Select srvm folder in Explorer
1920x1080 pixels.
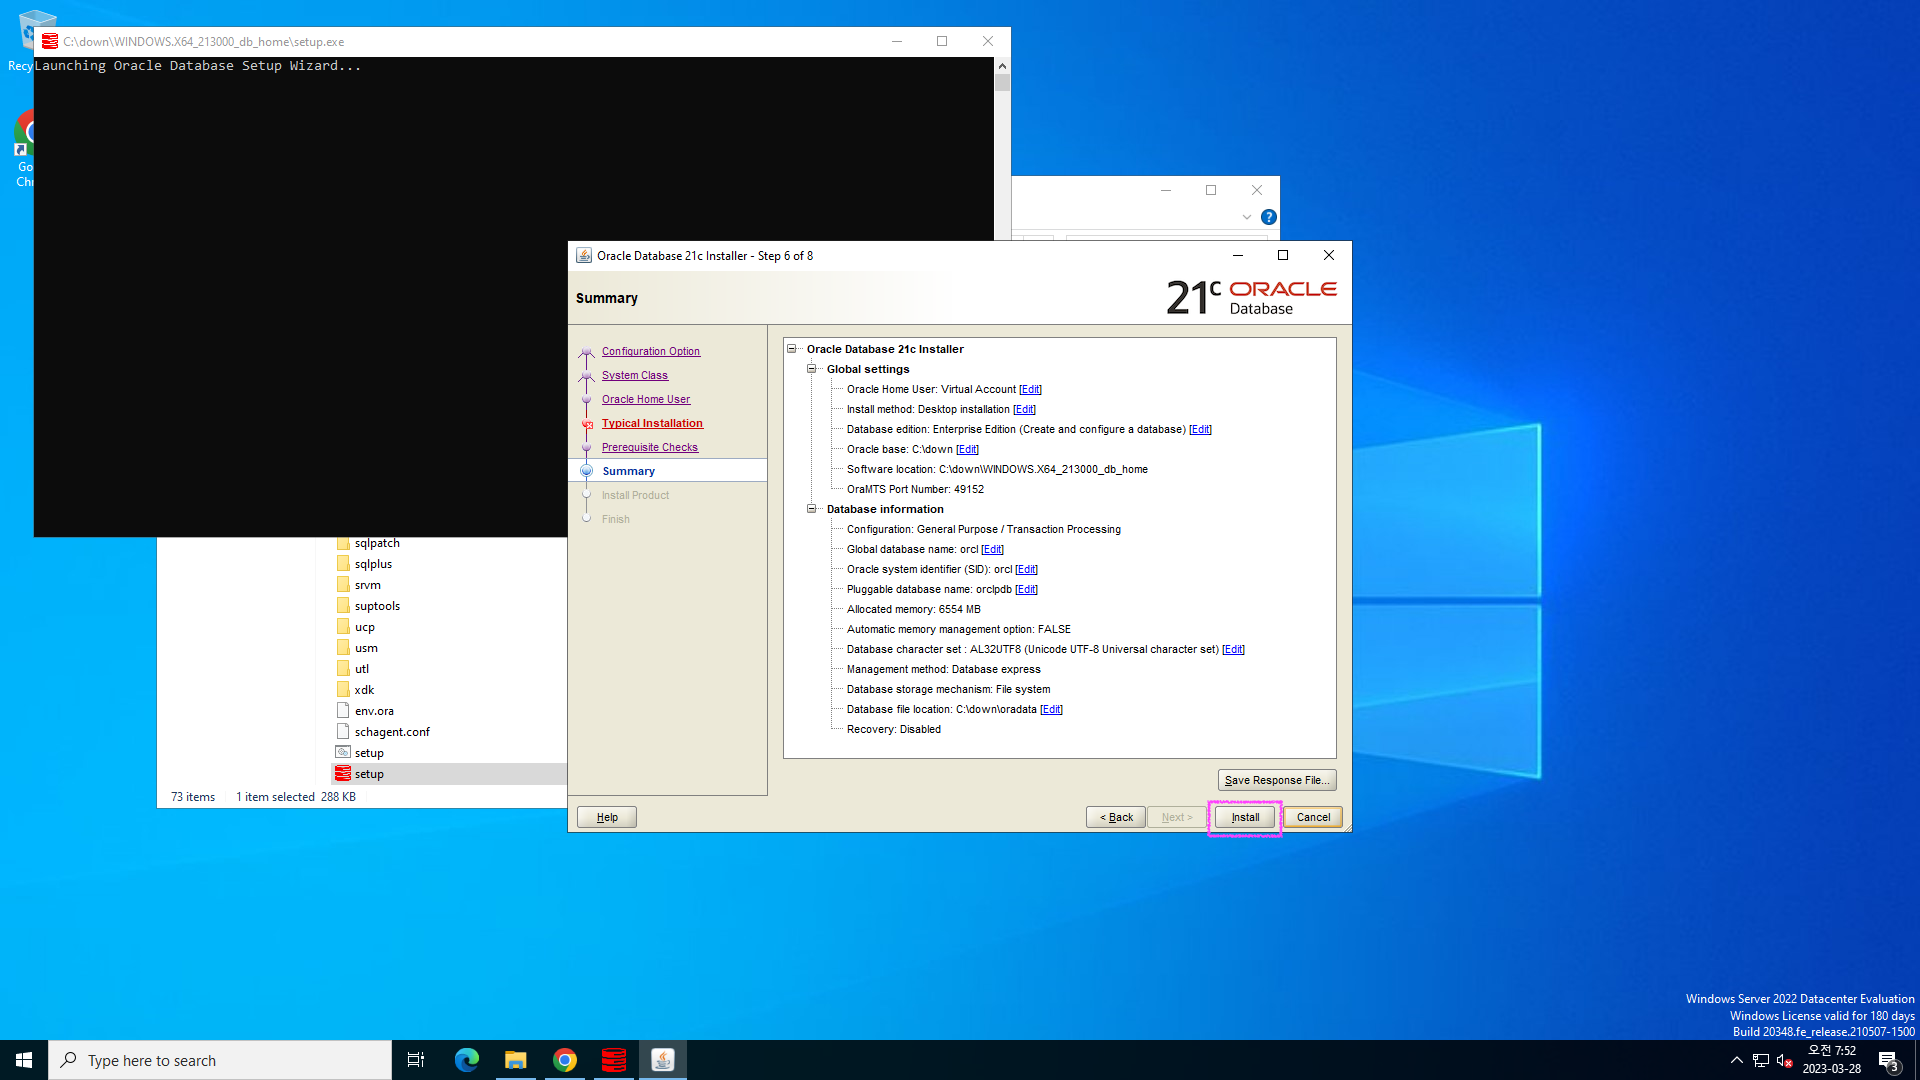(x=367, y=585)
